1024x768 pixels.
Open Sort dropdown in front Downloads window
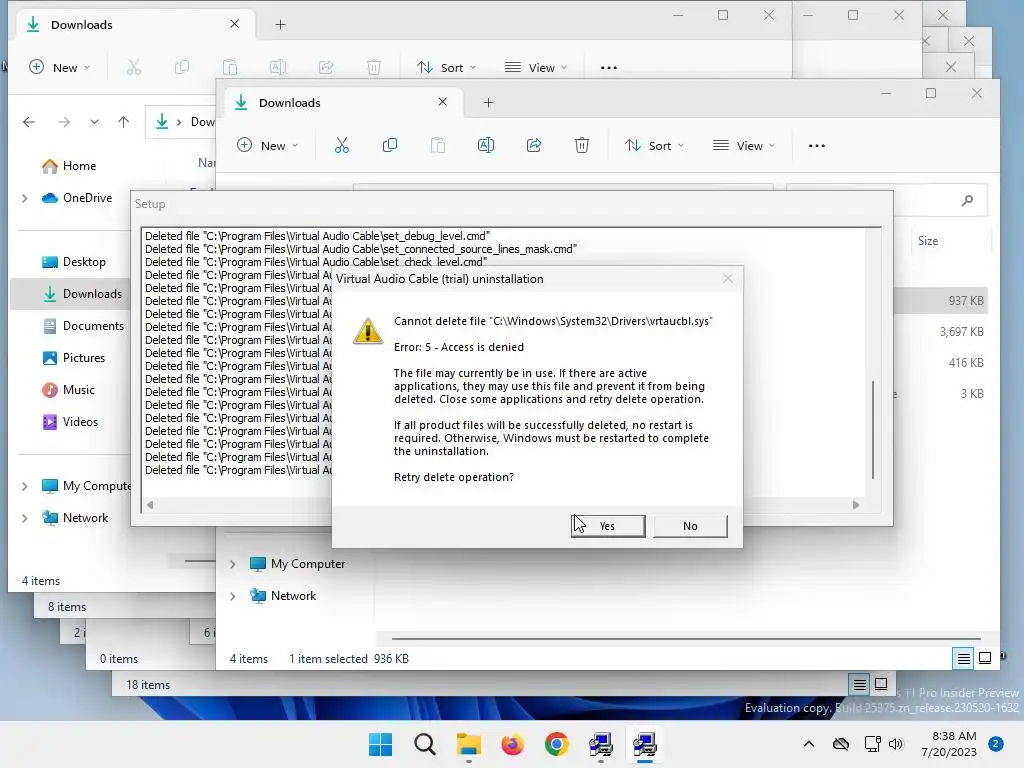pyautogui.click(x=654, y=146)
